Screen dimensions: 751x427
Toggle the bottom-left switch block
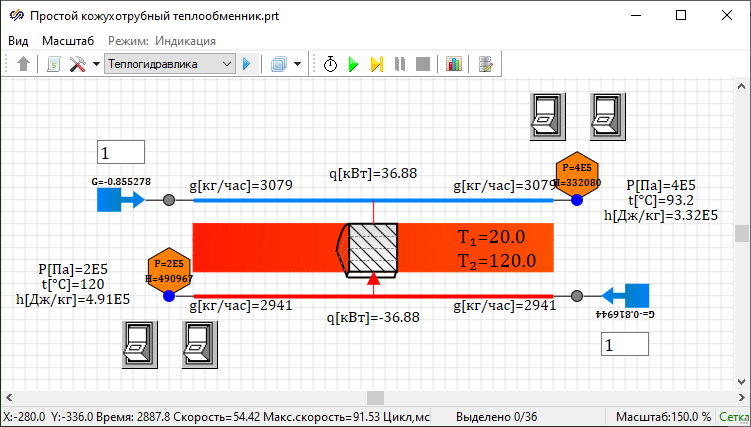point(140,344)
